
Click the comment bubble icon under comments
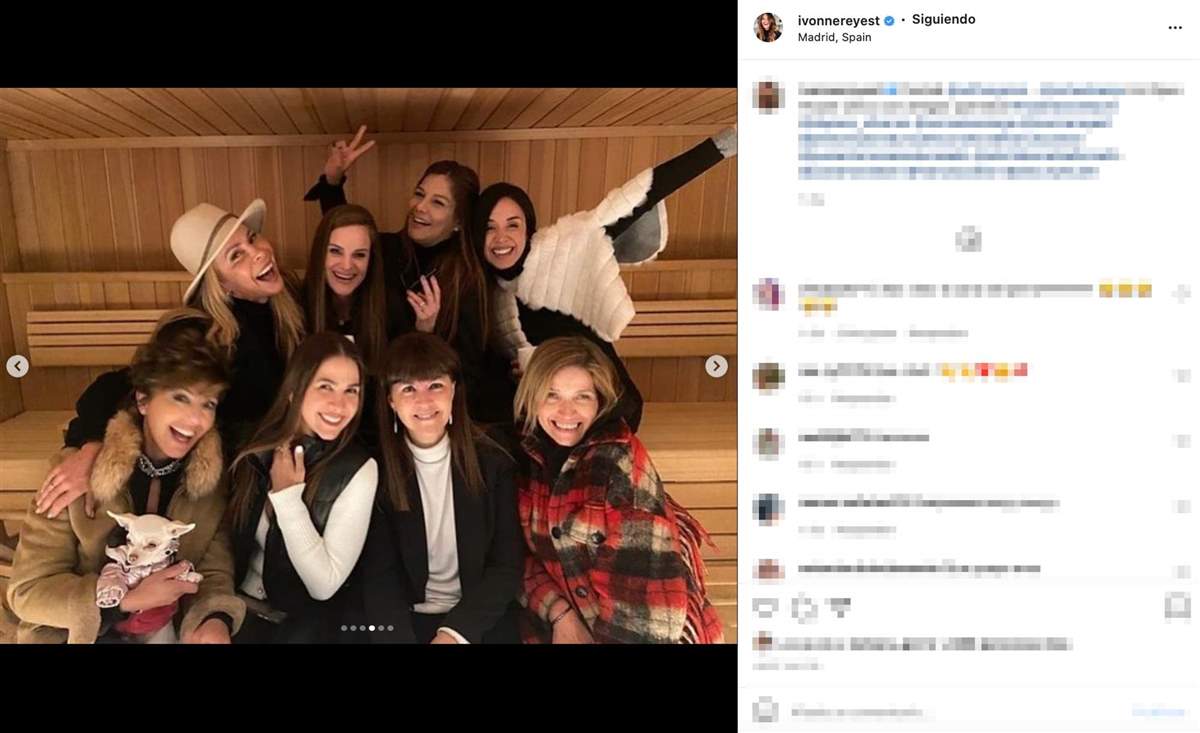[x=804, y=606]
